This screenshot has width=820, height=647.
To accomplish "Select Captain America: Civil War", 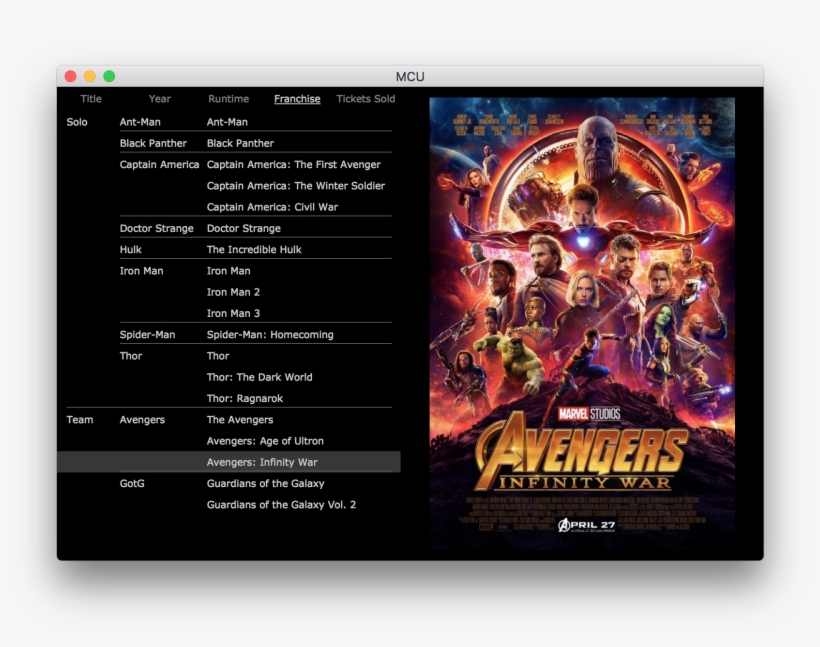I will tap(280, 206).
